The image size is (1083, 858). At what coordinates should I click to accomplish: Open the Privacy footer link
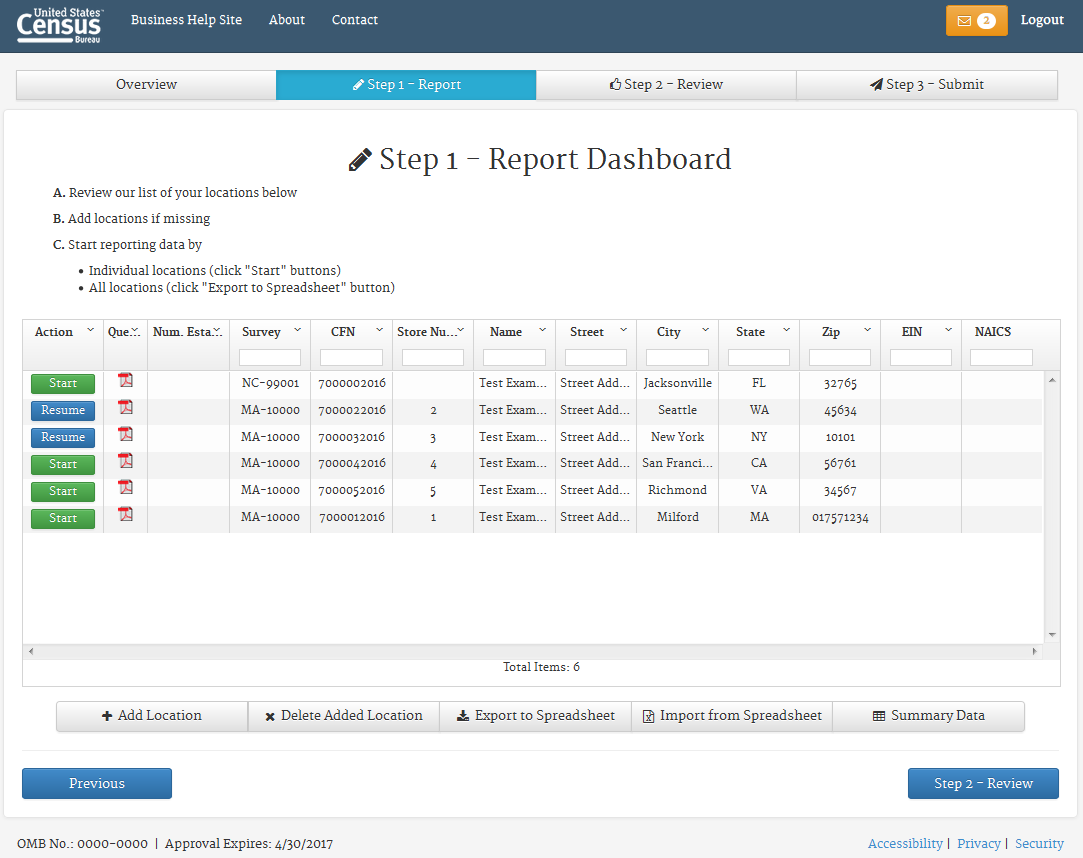click(979, 843)
